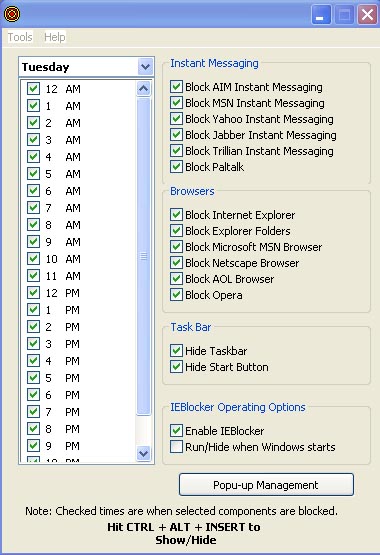Toggle the 11 AM hour checkbox
Viewport: 380px width, 555px height.
[33, 275]
